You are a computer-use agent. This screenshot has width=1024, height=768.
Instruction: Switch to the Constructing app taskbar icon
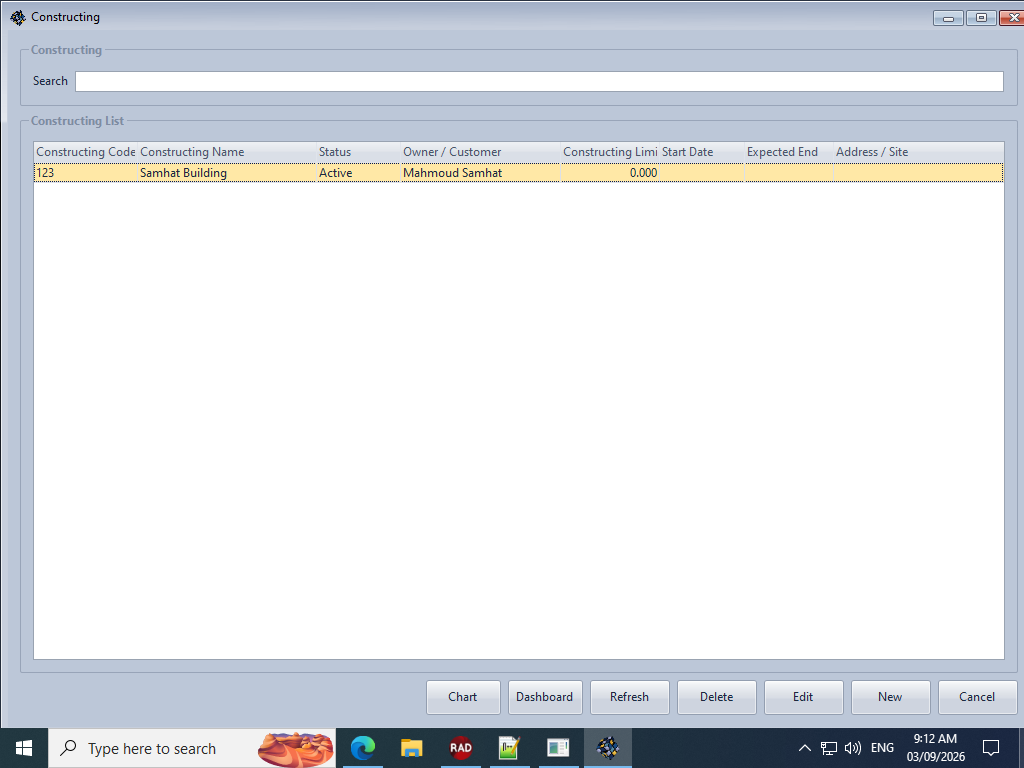607,748
